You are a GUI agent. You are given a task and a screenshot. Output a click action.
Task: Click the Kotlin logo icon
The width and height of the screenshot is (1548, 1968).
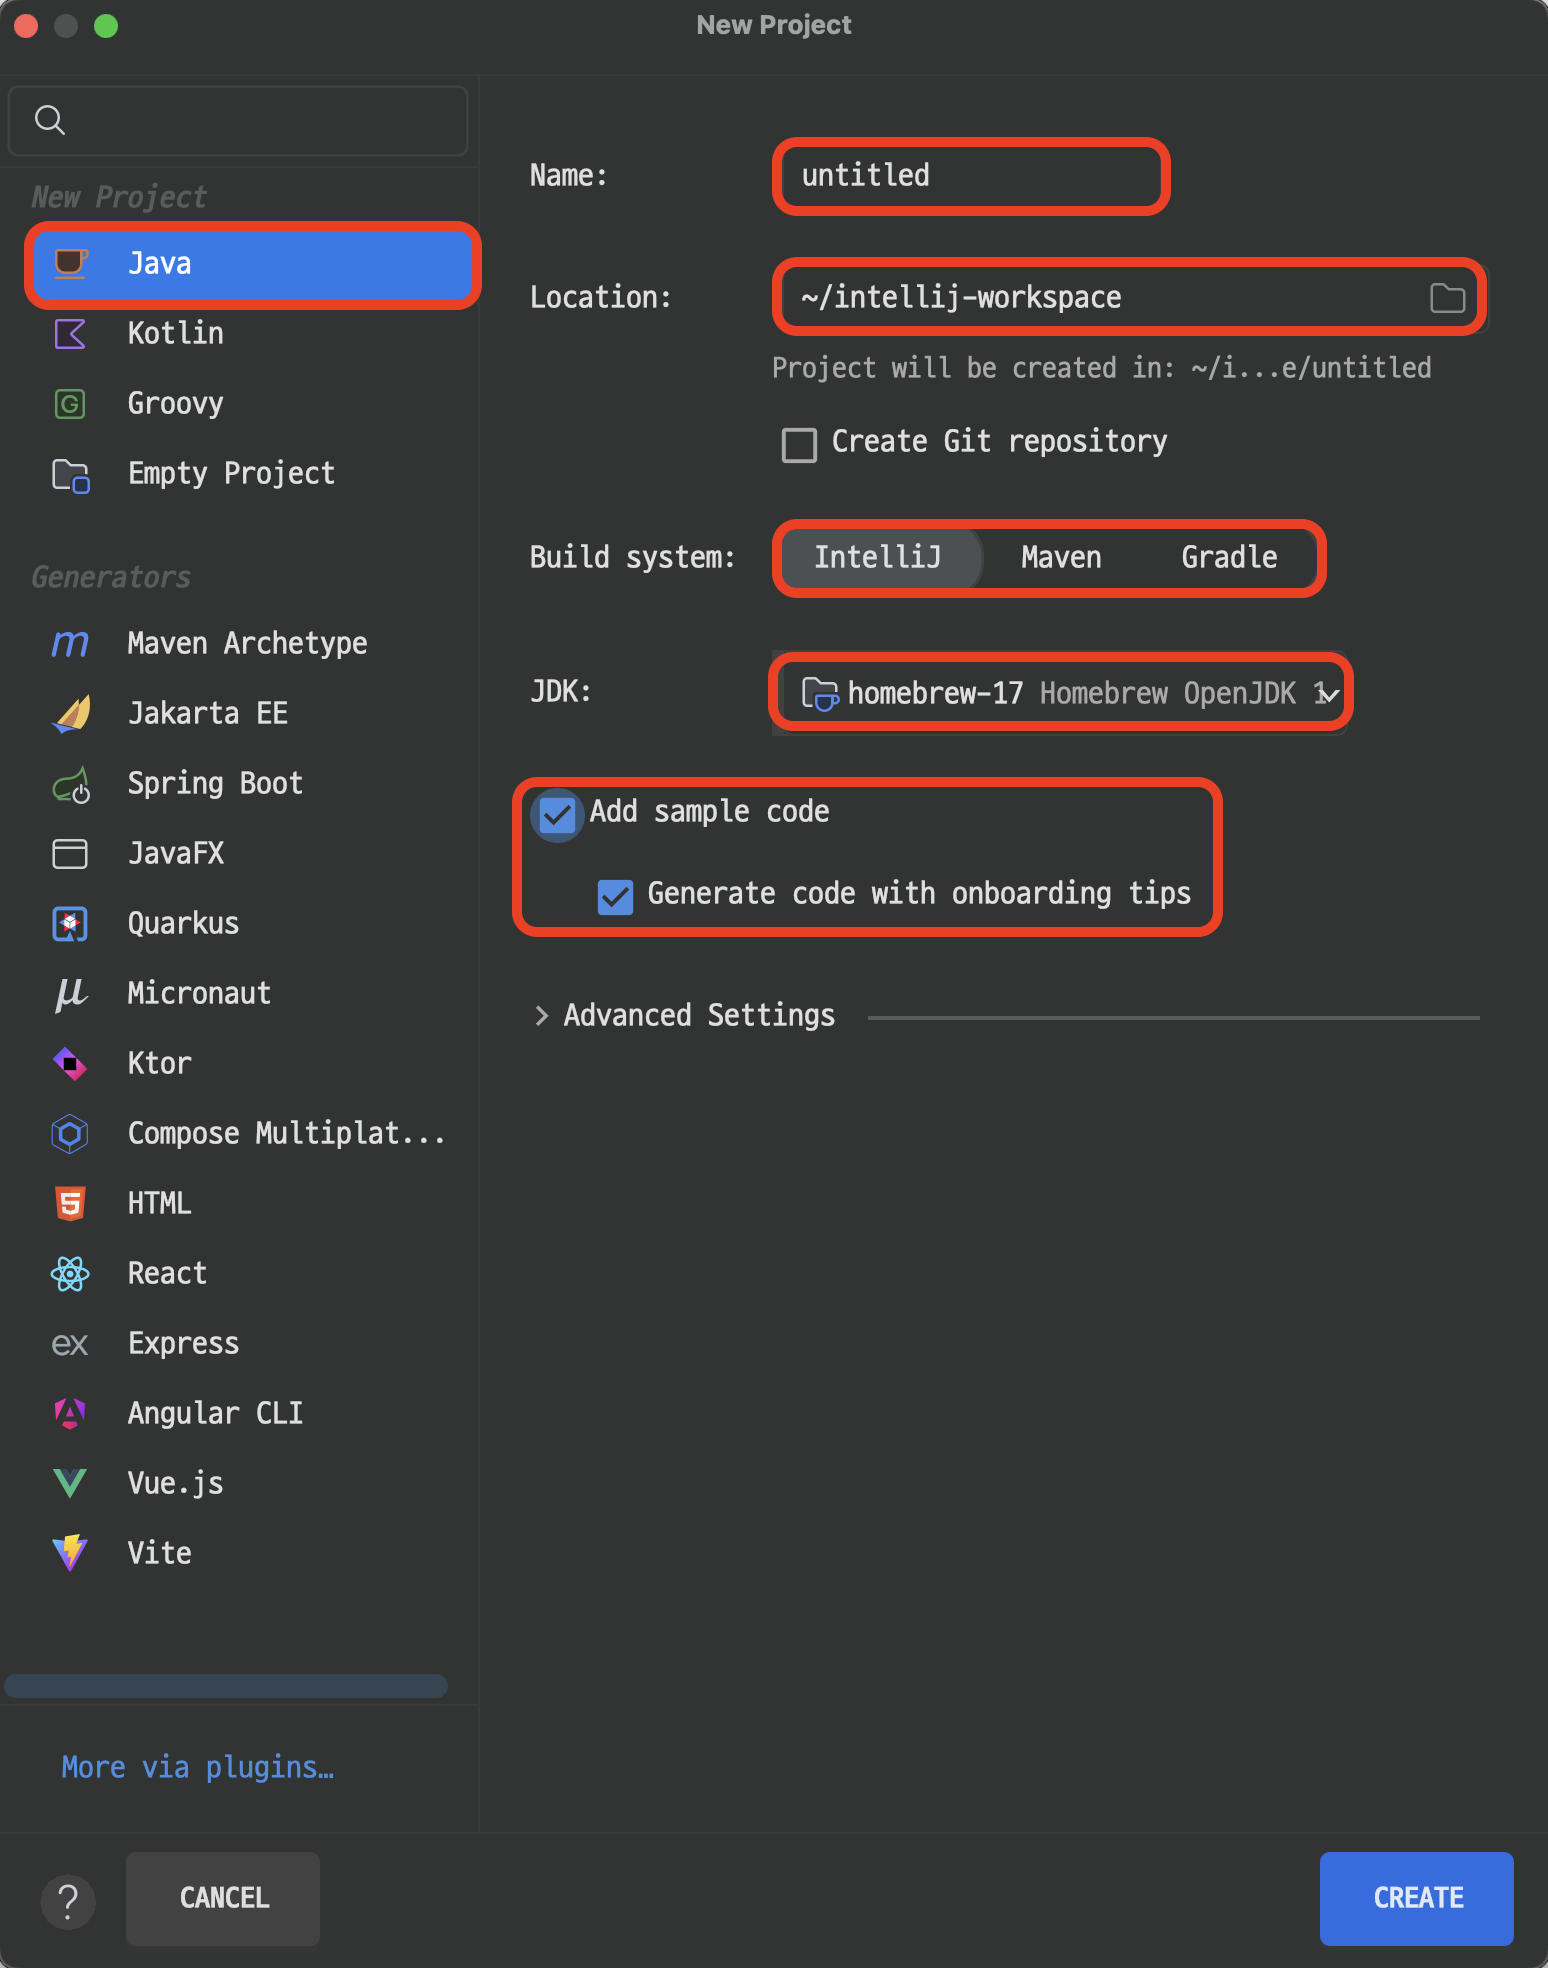[70, 333]
